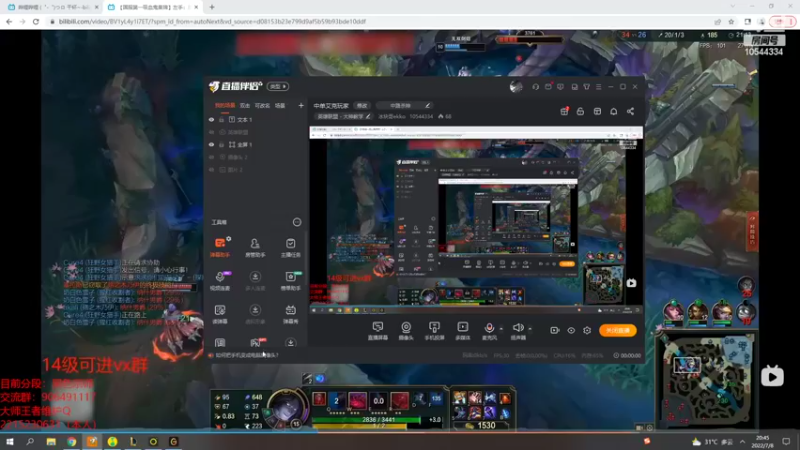Open the 读弹幕 read-danmaku tool
Image resolution: width=800 pixels, height=450 pixels.
pyautogui.click(x=220, y=314)
